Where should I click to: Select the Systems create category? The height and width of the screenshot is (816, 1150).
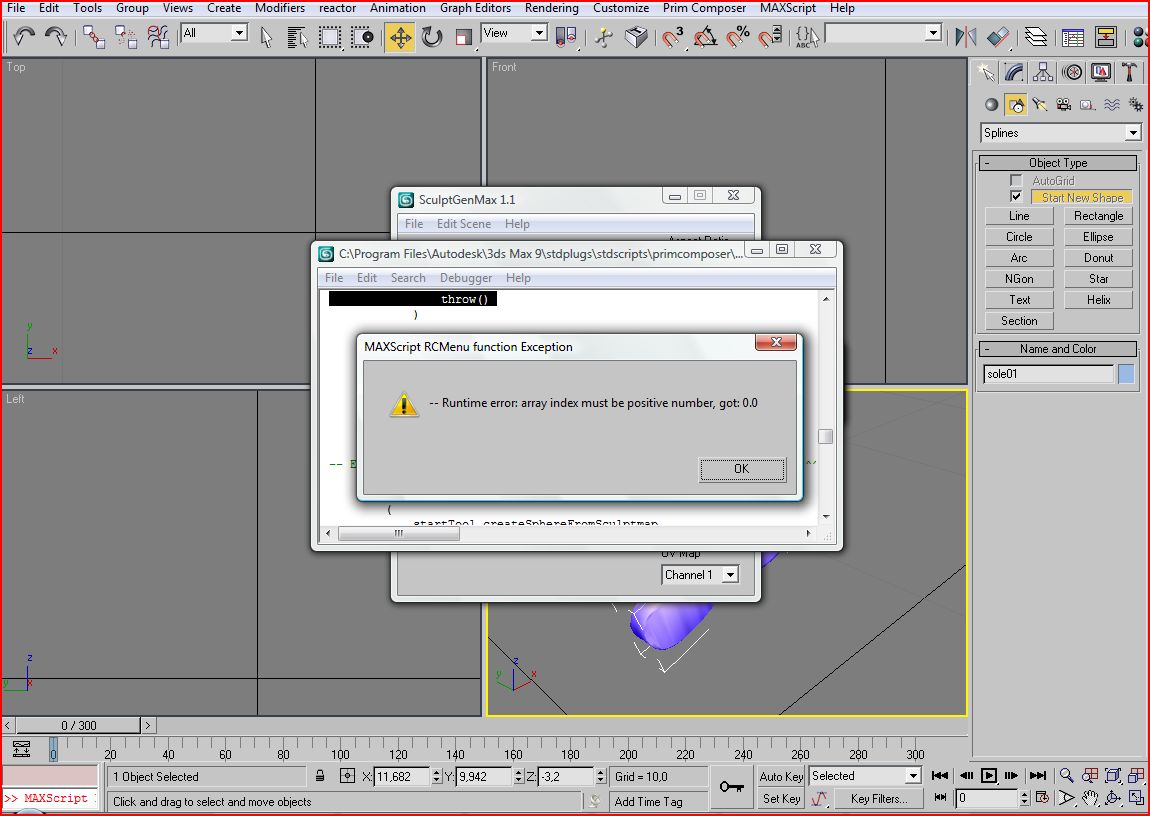tap(1135, 105)
